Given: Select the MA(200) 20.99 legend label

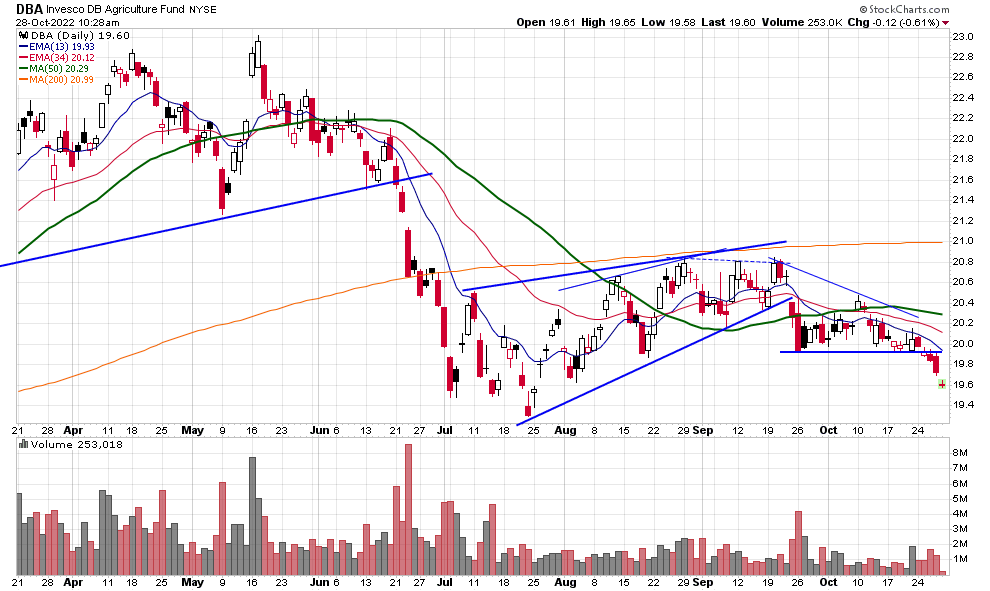Looking at the screenshot, I should tap(61, 79).
